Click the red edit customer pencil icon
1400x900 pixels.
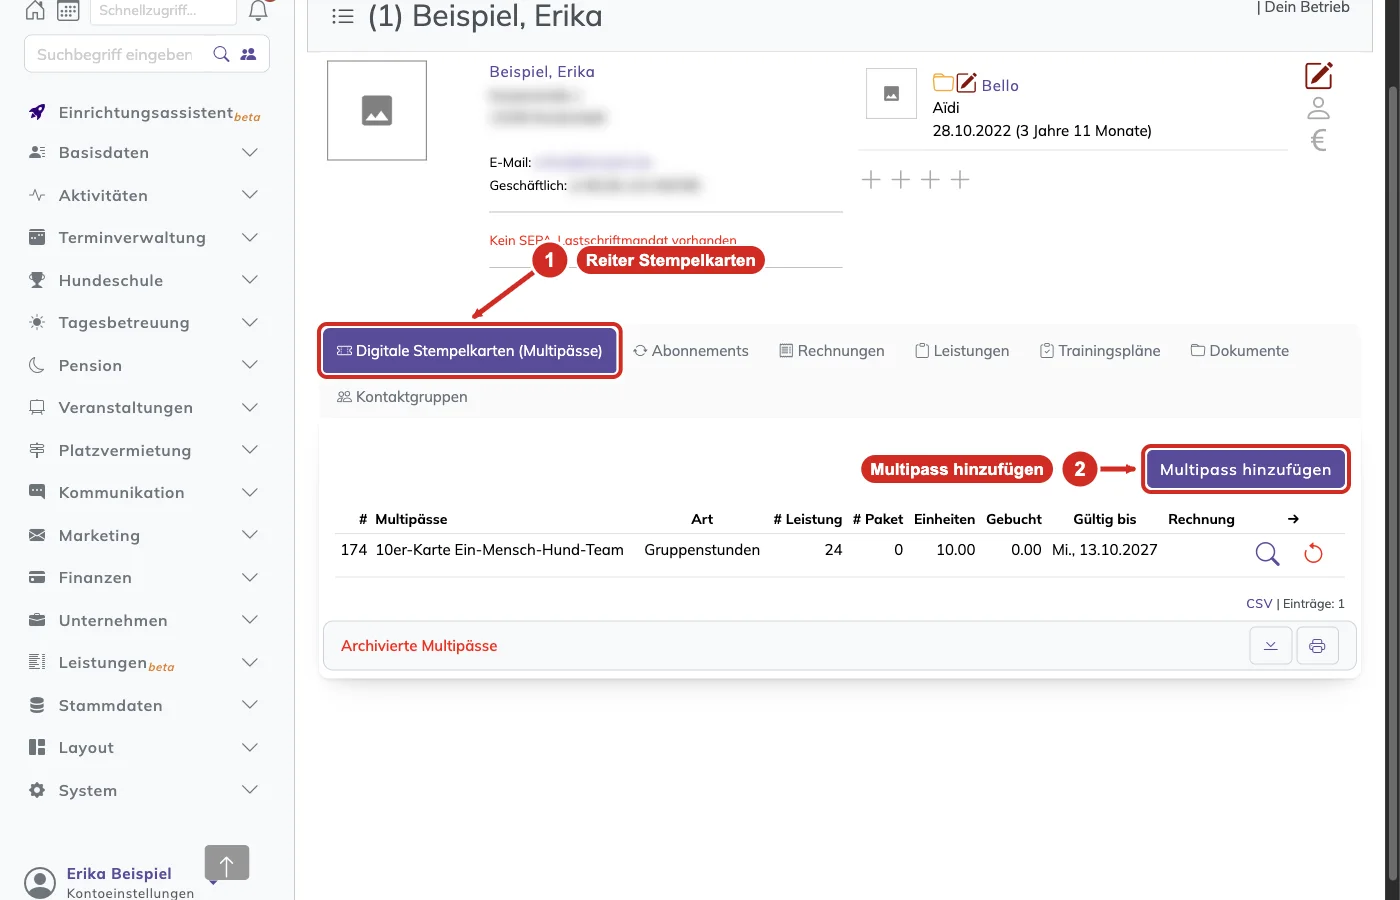tap(1319, 75)
